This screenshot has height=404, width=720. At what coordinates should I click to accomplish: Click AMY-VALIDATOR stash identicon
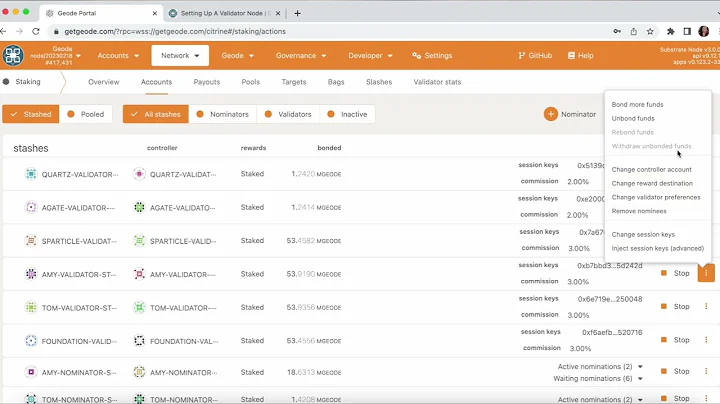click(31, 274)
